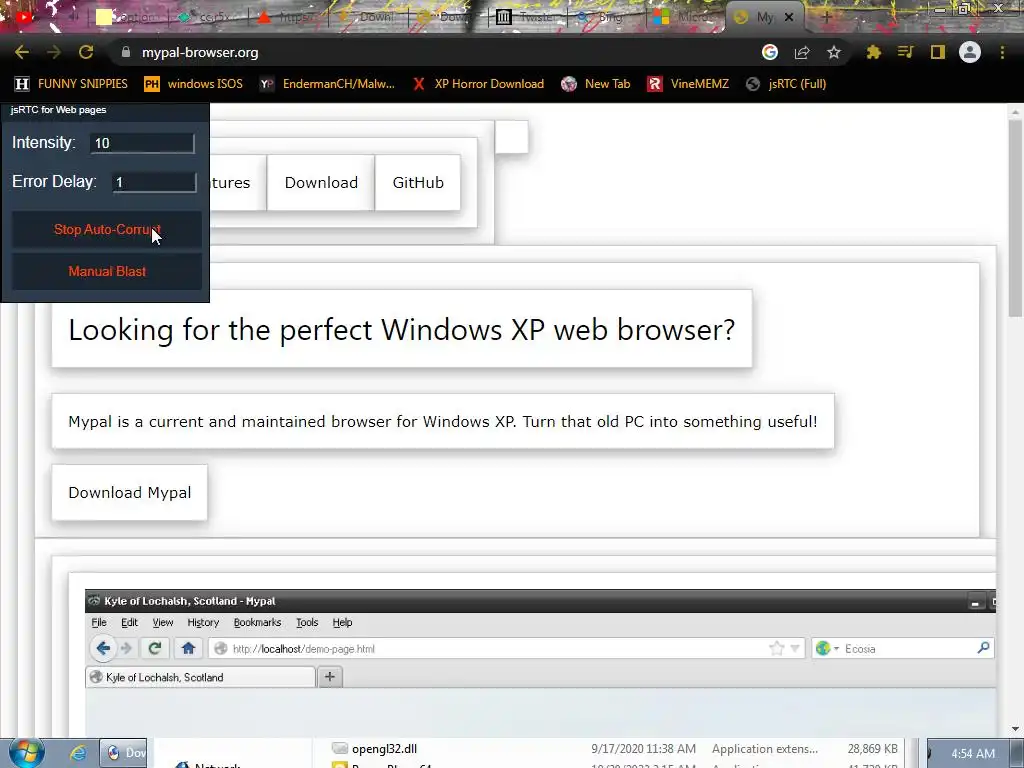Click Stop Auto-Corrupt in jsRTC panel
Screen dimensions: 1024x768
[x=107, y=229]
